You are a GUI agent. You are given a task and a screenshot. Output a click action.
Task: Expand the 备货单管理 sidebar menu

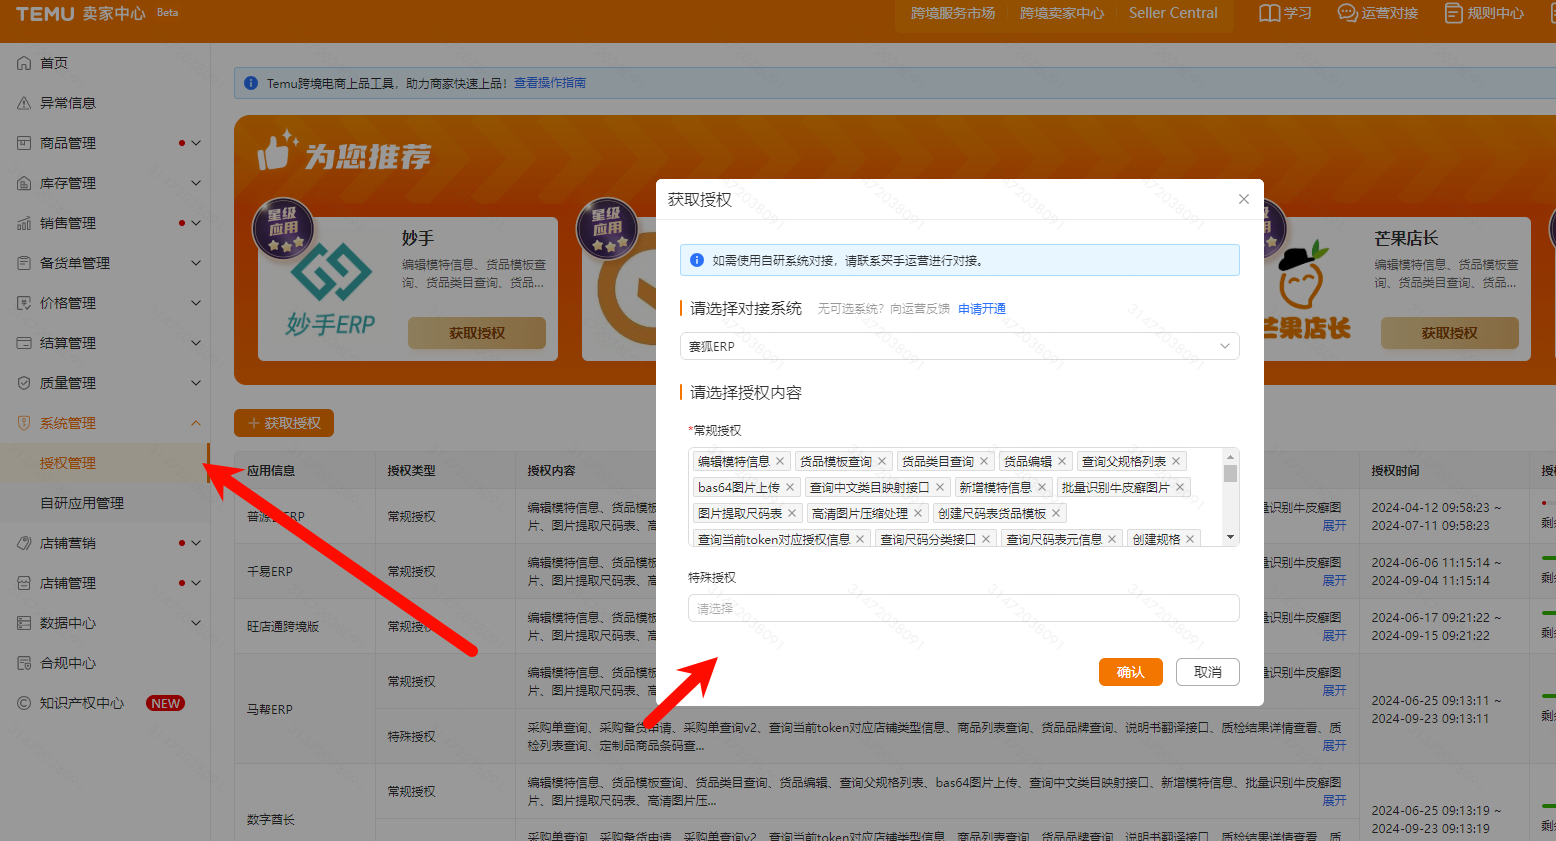196,263
